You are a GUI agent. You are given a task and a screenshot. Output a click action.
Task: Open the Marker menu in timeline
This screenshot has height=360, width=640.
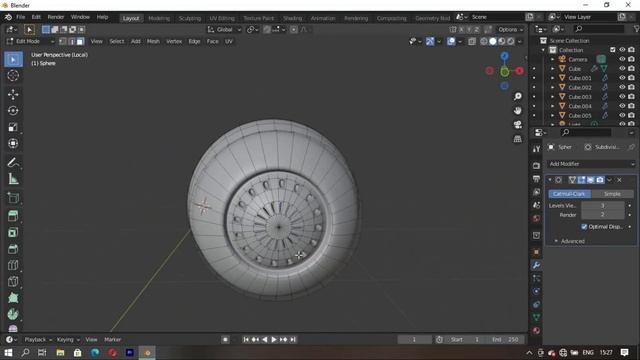point(112,340)
